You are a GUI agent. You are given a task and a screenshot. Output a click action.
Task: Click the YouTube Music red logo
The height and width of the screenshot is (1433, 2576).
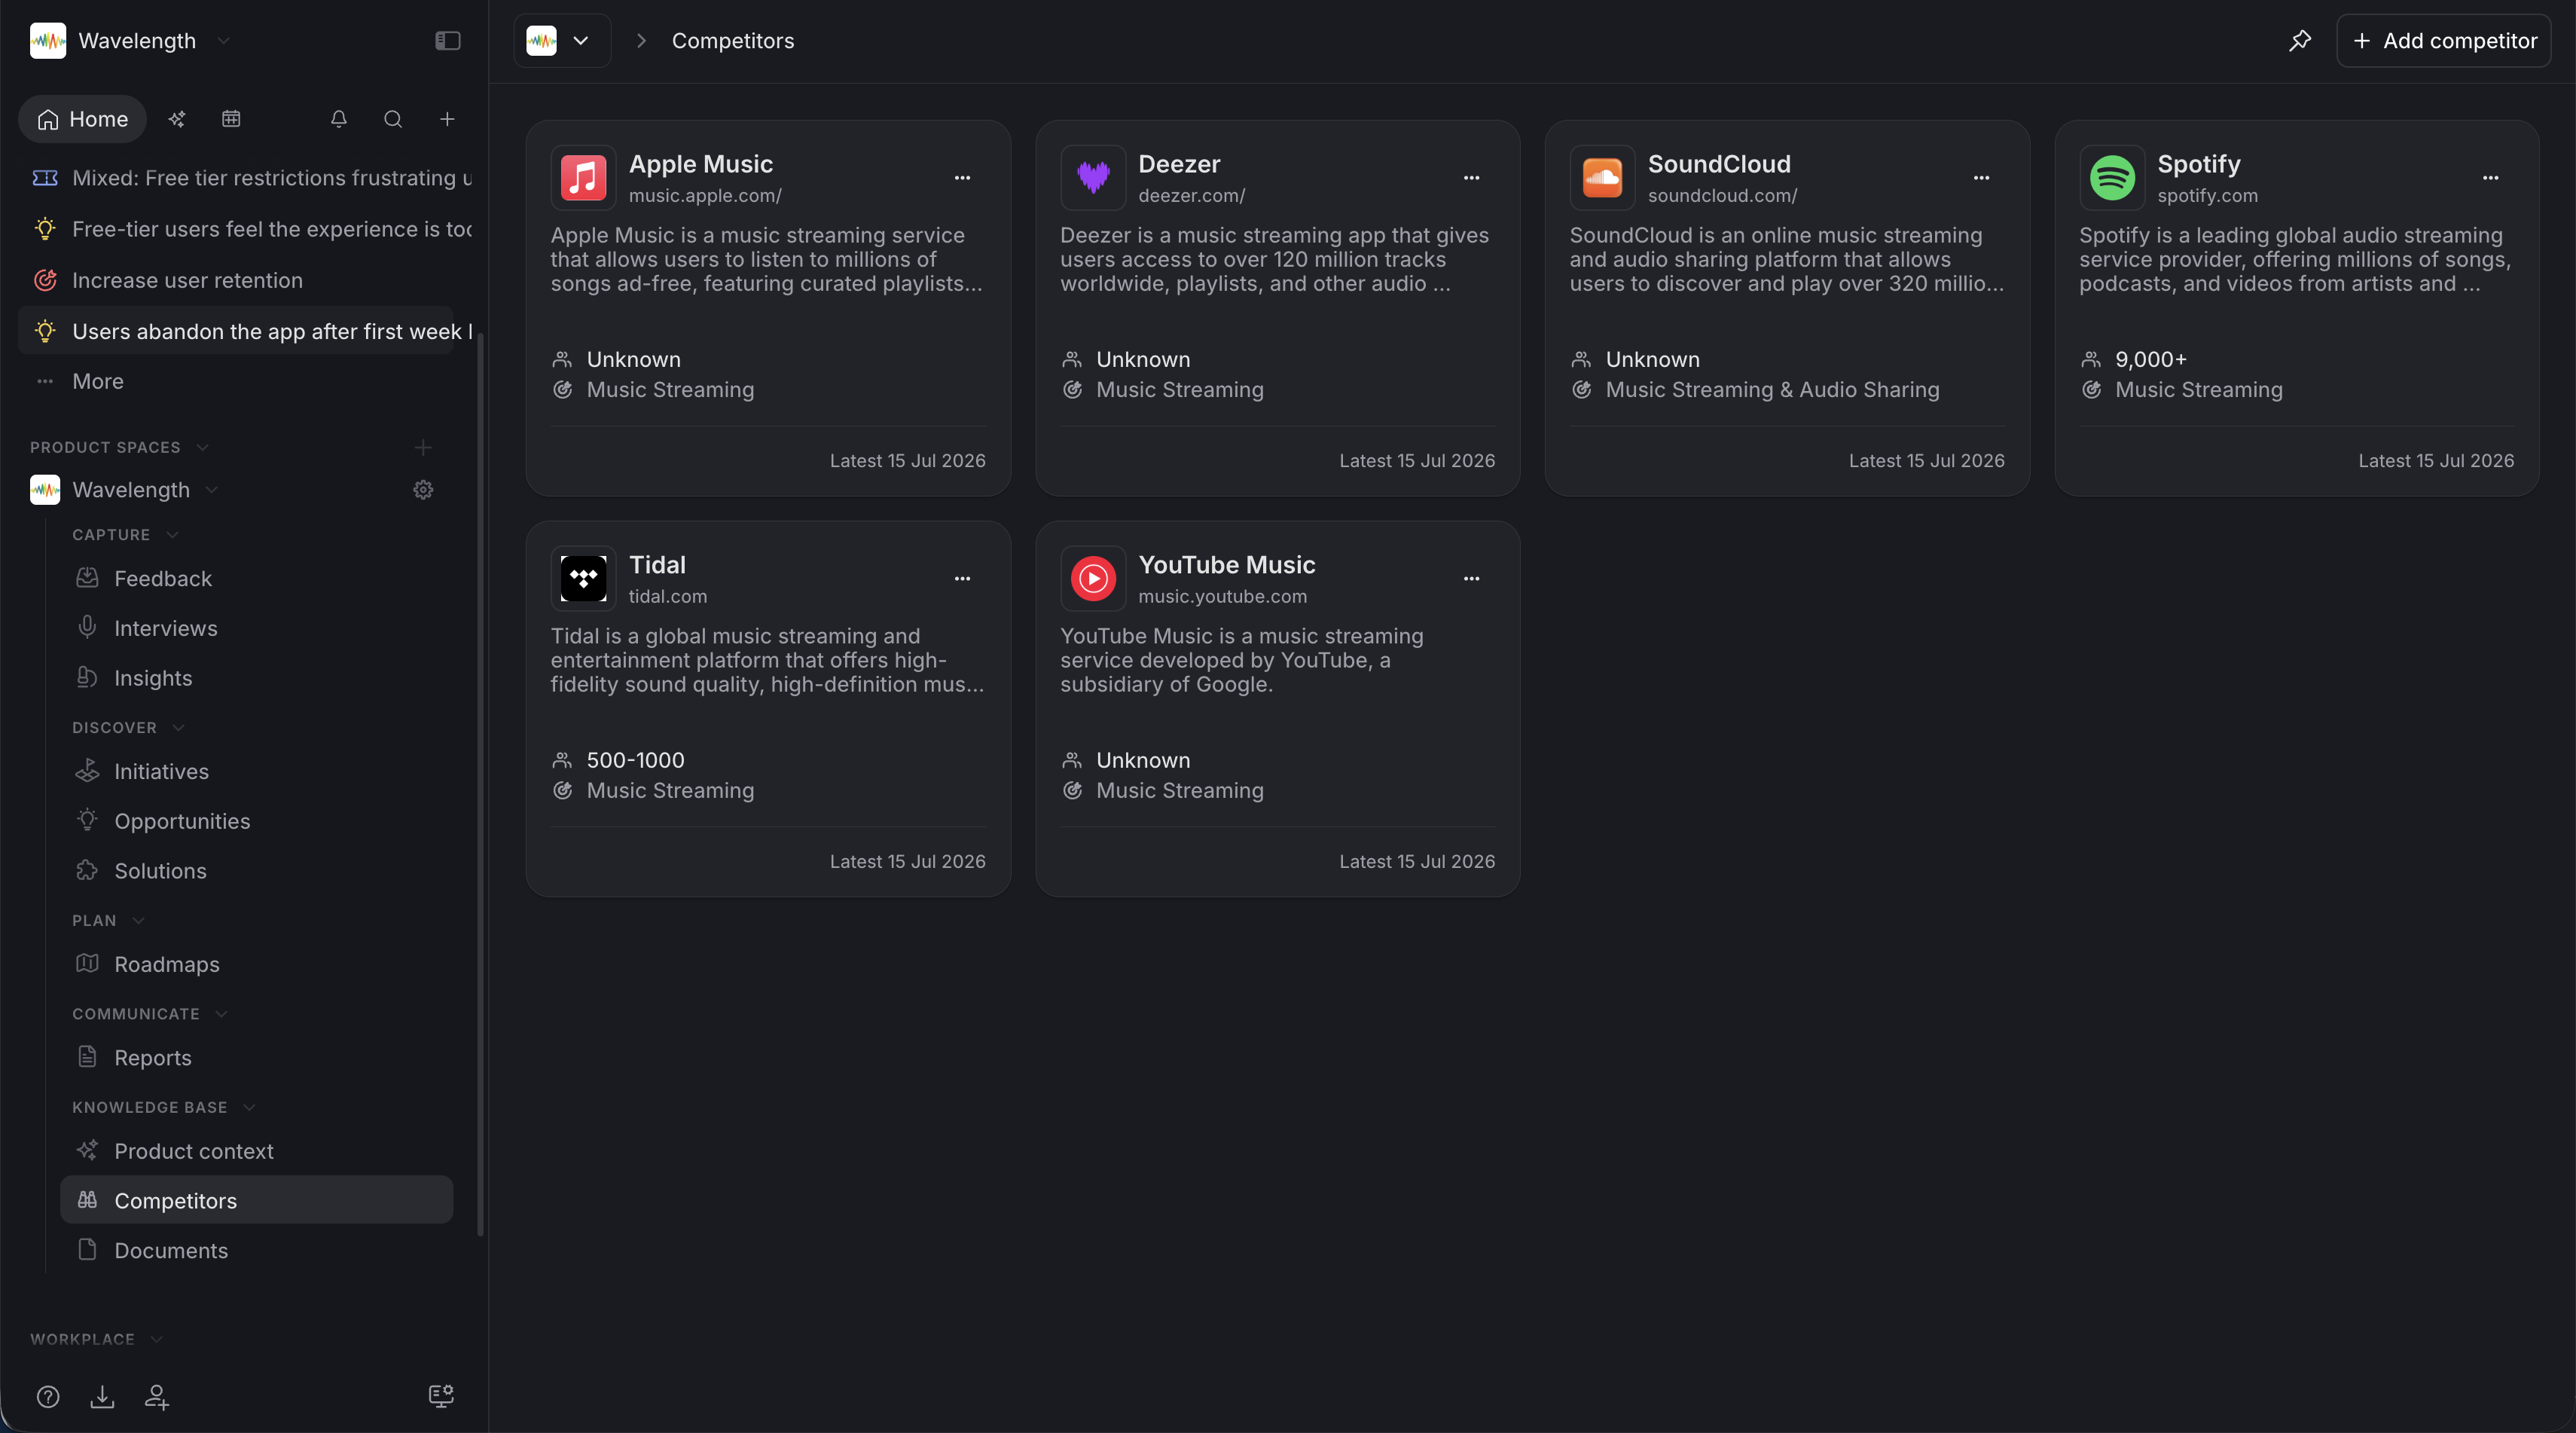coord(1093,579)
